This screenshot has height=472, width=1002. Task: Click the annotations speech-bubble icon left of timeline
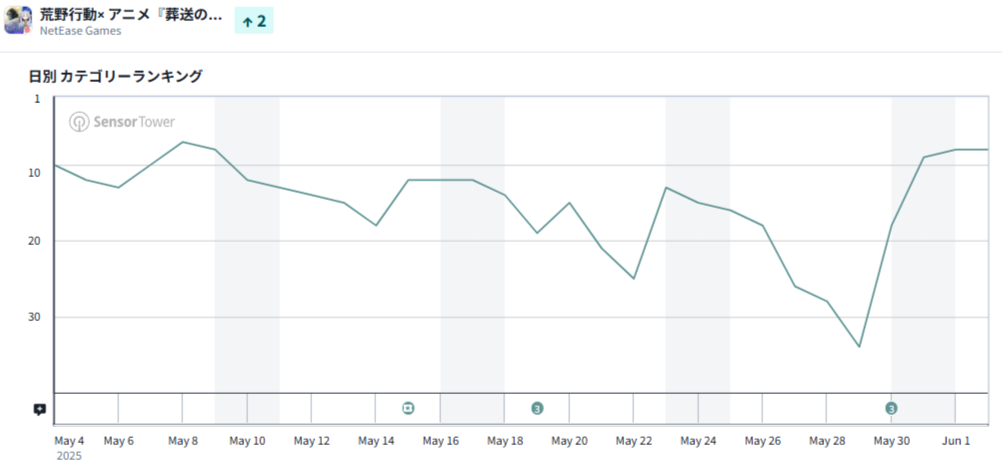[x=39, y=409]
